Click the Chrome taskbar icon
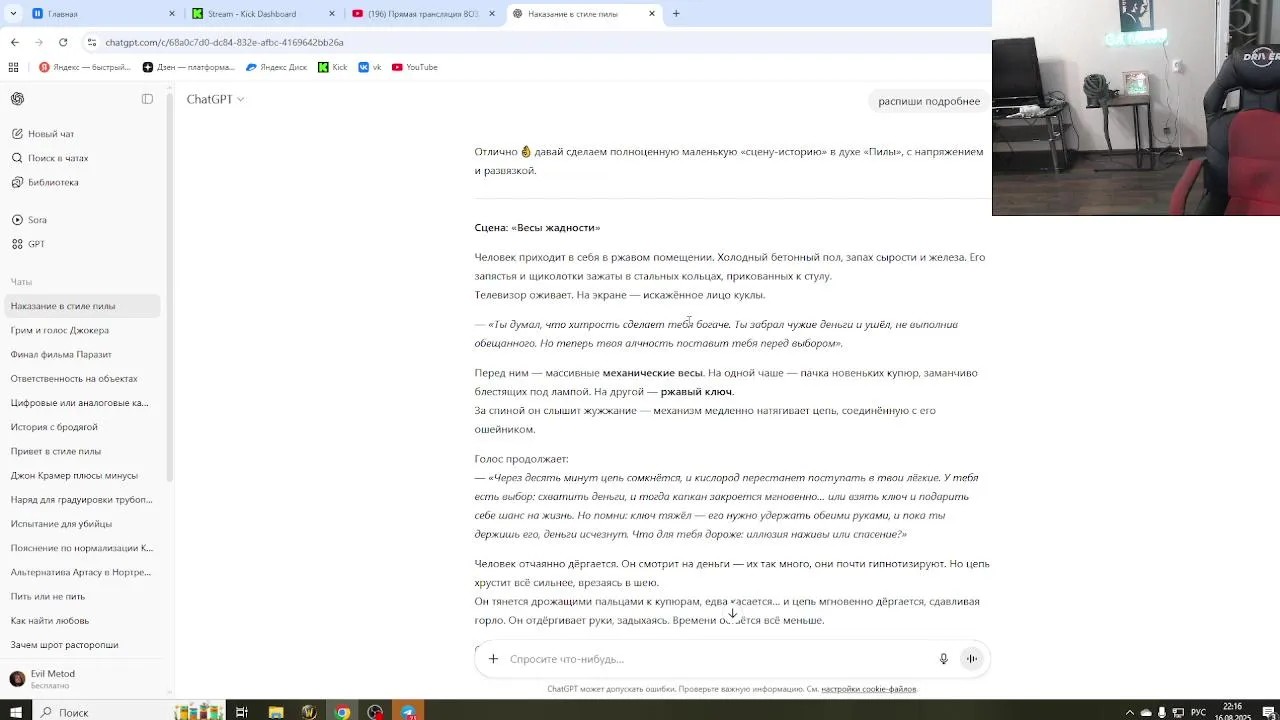Viewport: 1280px width, 720px height. 342,712
